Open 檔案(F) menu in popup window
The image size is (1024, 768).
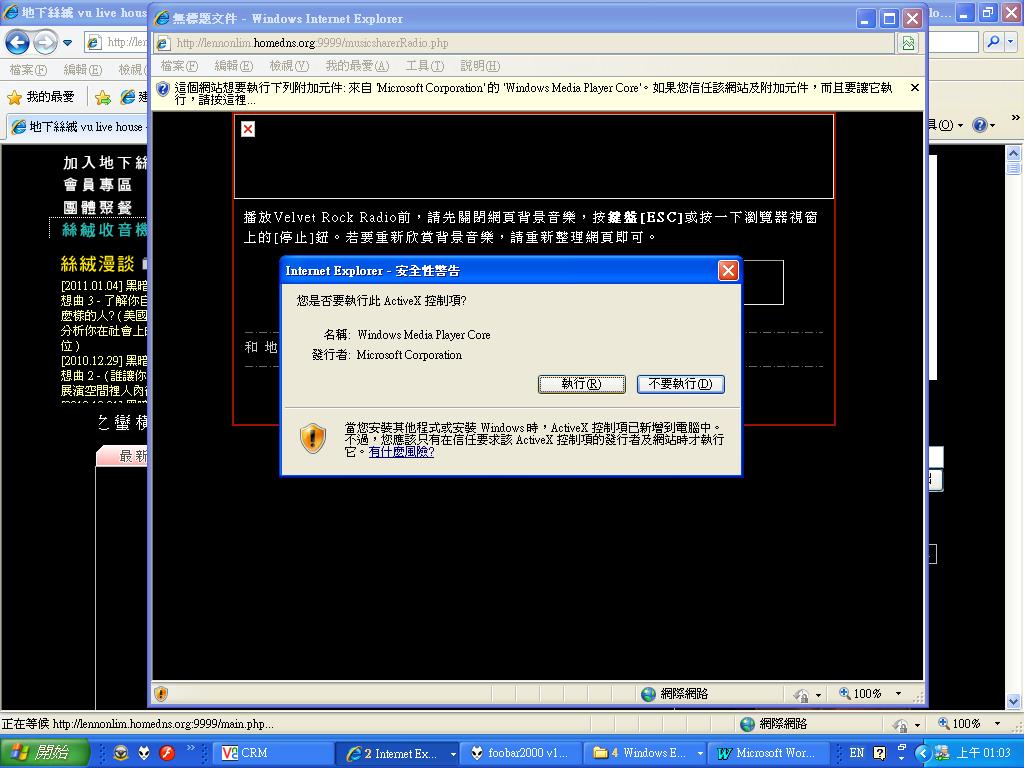coord(179,66)
